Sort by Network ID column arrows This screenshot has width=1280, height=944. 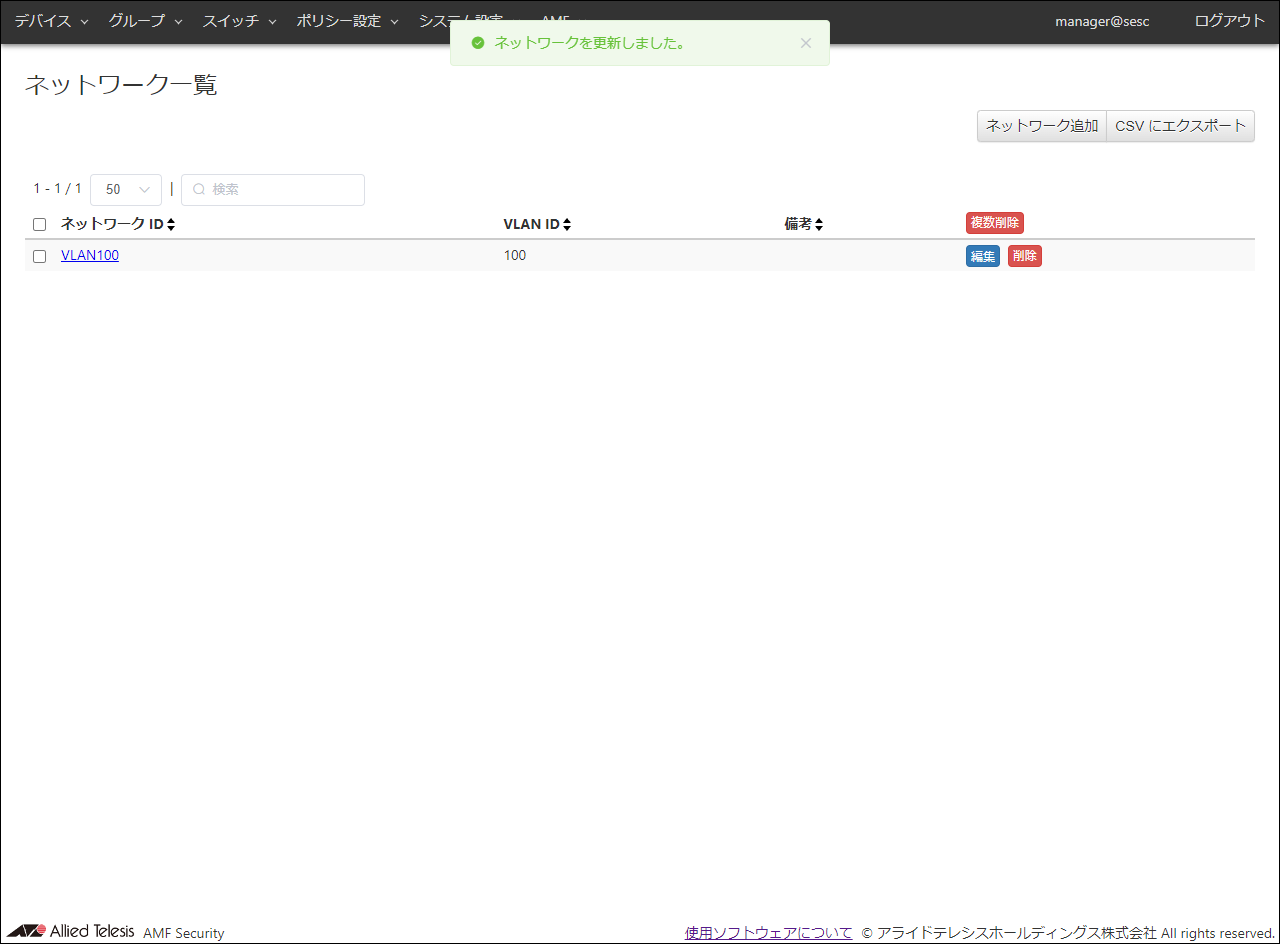(171, 225)
